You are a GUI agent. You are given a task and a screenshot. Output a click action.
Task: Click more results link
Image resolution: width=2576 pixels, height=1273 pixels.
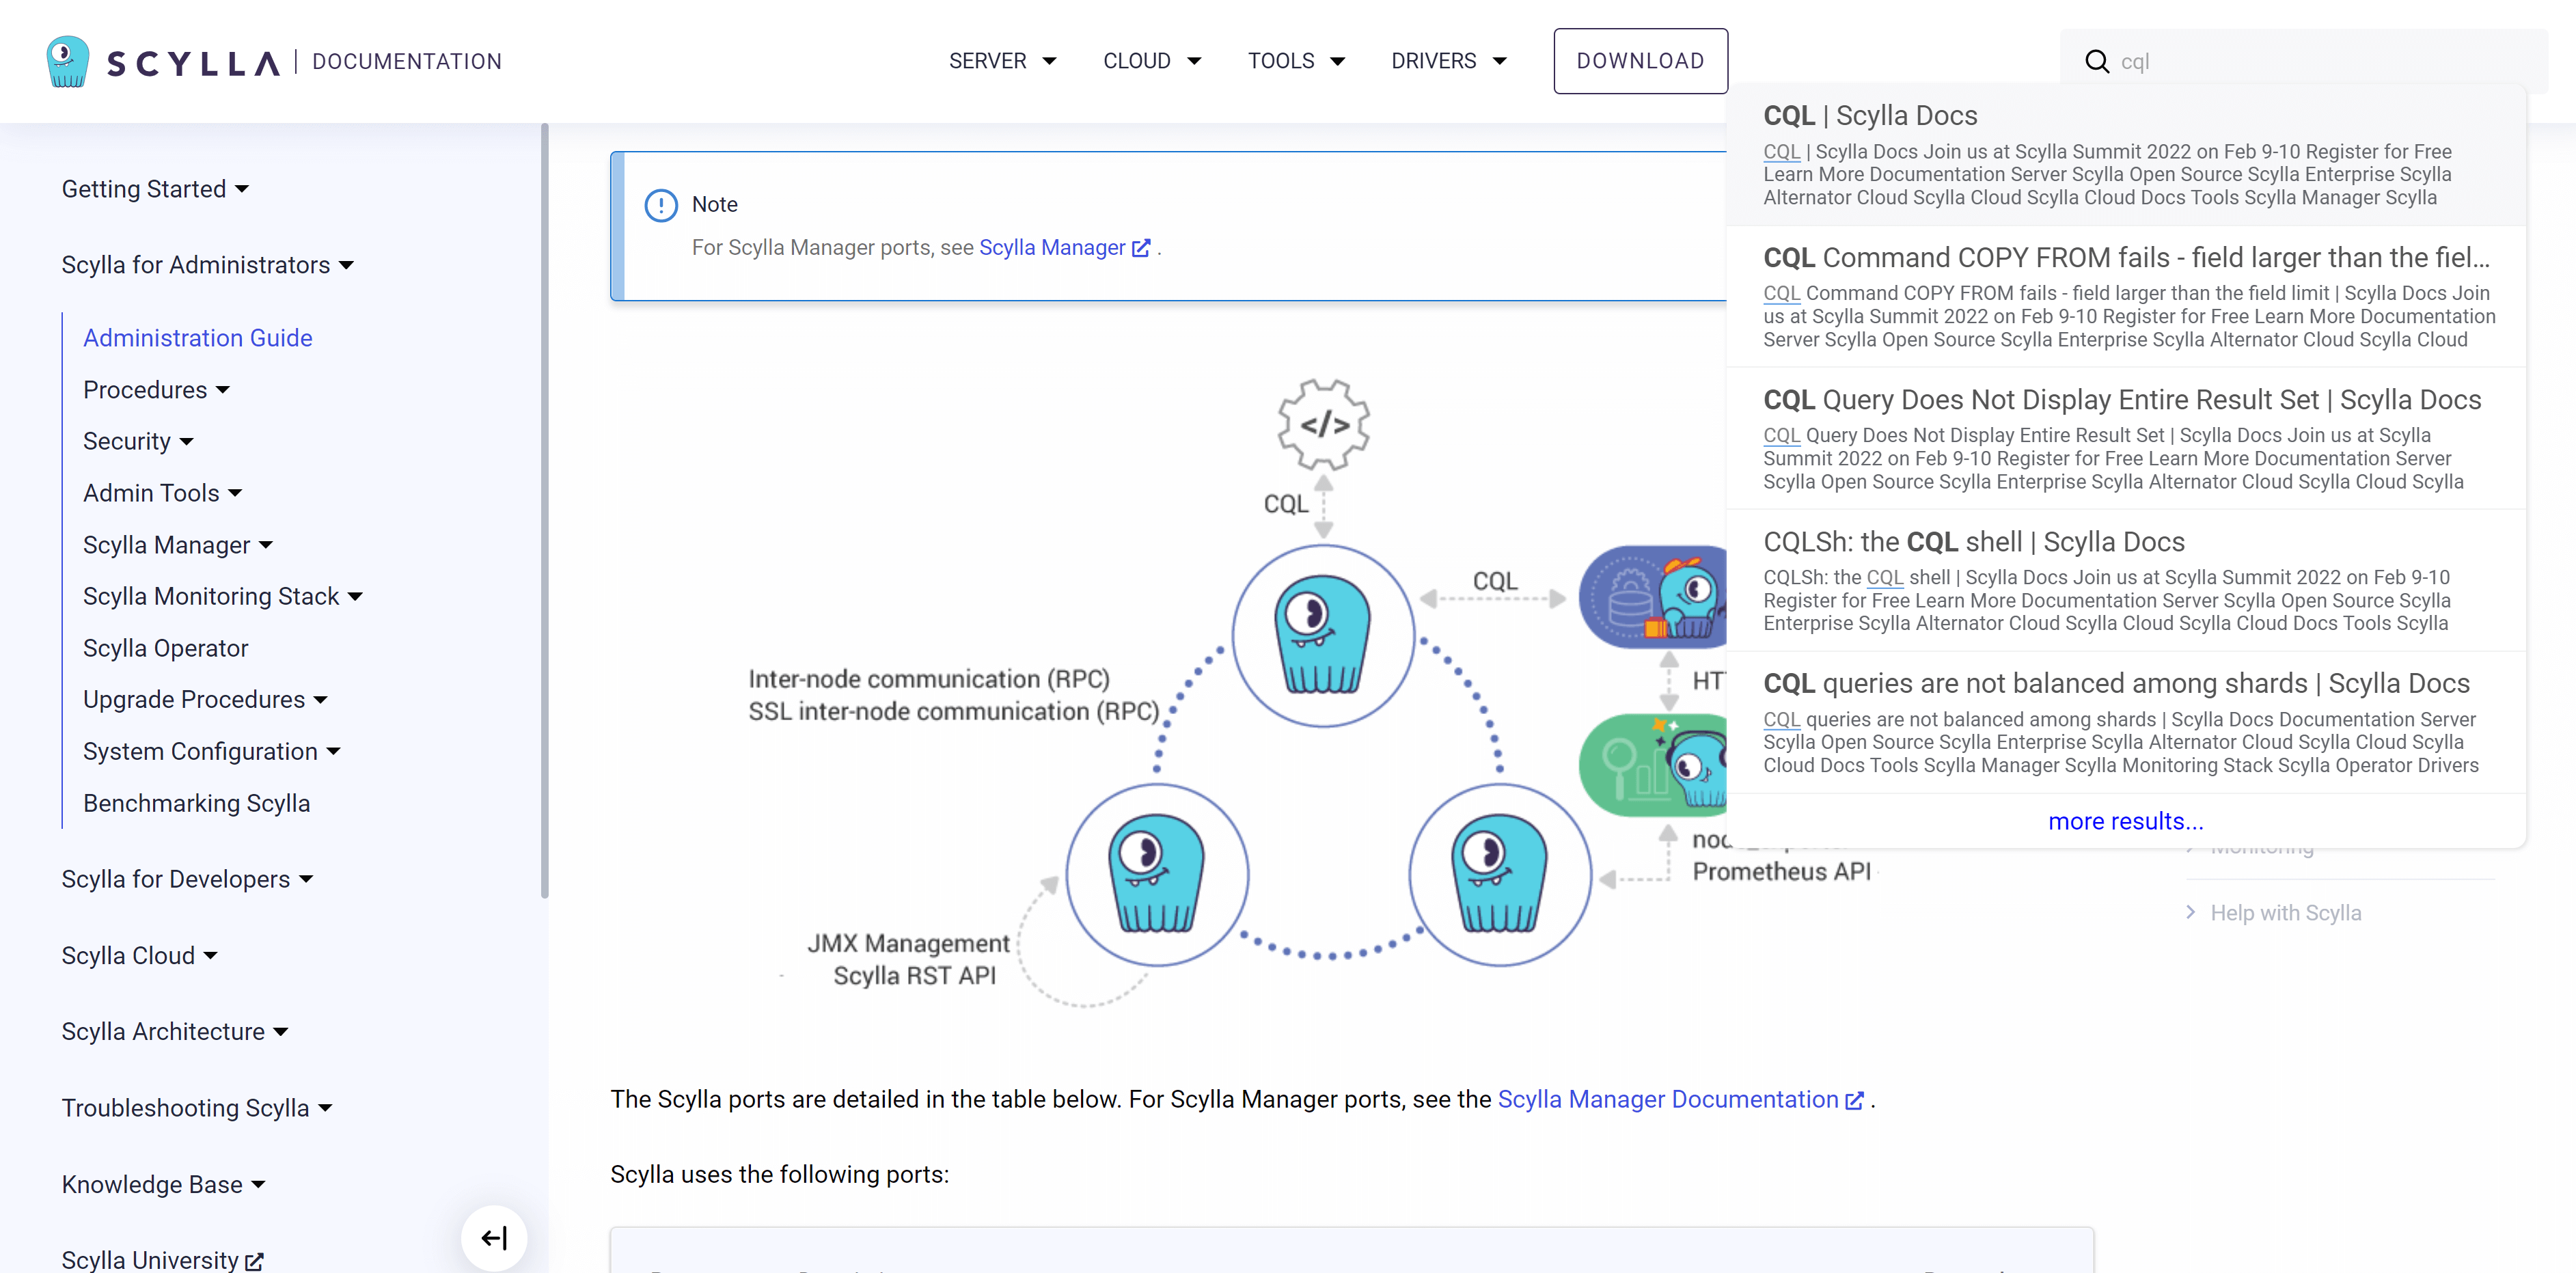(x=2126, y=821)
